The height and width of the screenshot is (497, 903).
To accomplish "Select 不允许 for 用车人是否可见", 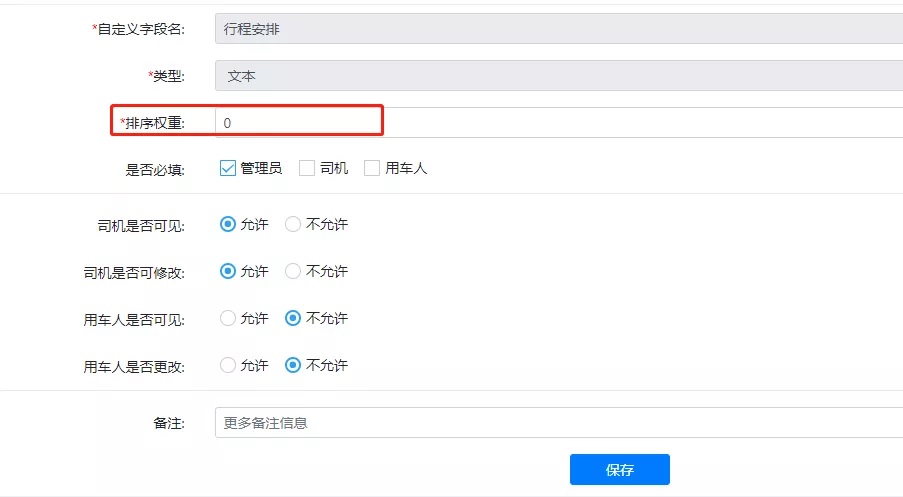I will click(x=293, y=318).
